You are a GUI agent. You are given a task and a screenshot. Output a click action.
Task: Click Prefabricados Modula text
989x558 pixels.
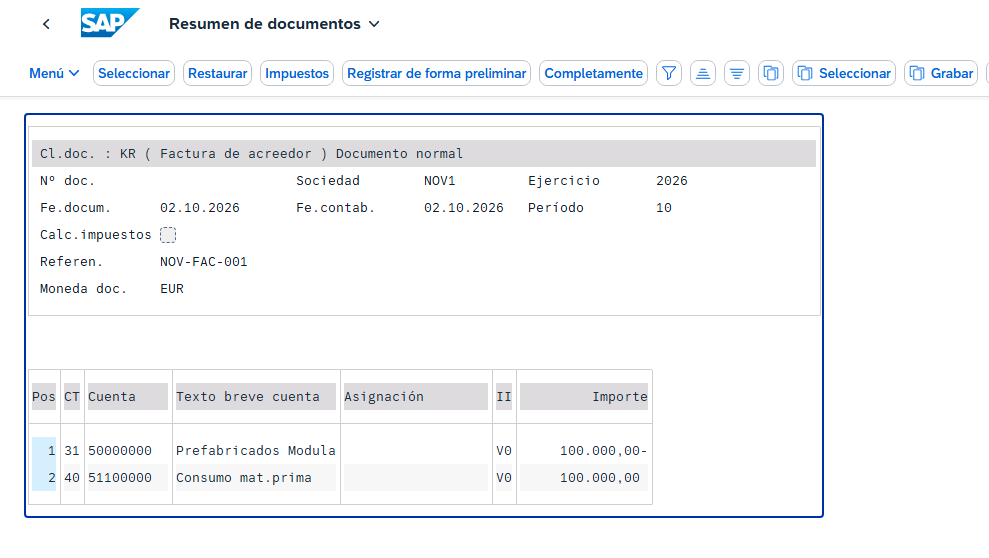tap(255, 451)
